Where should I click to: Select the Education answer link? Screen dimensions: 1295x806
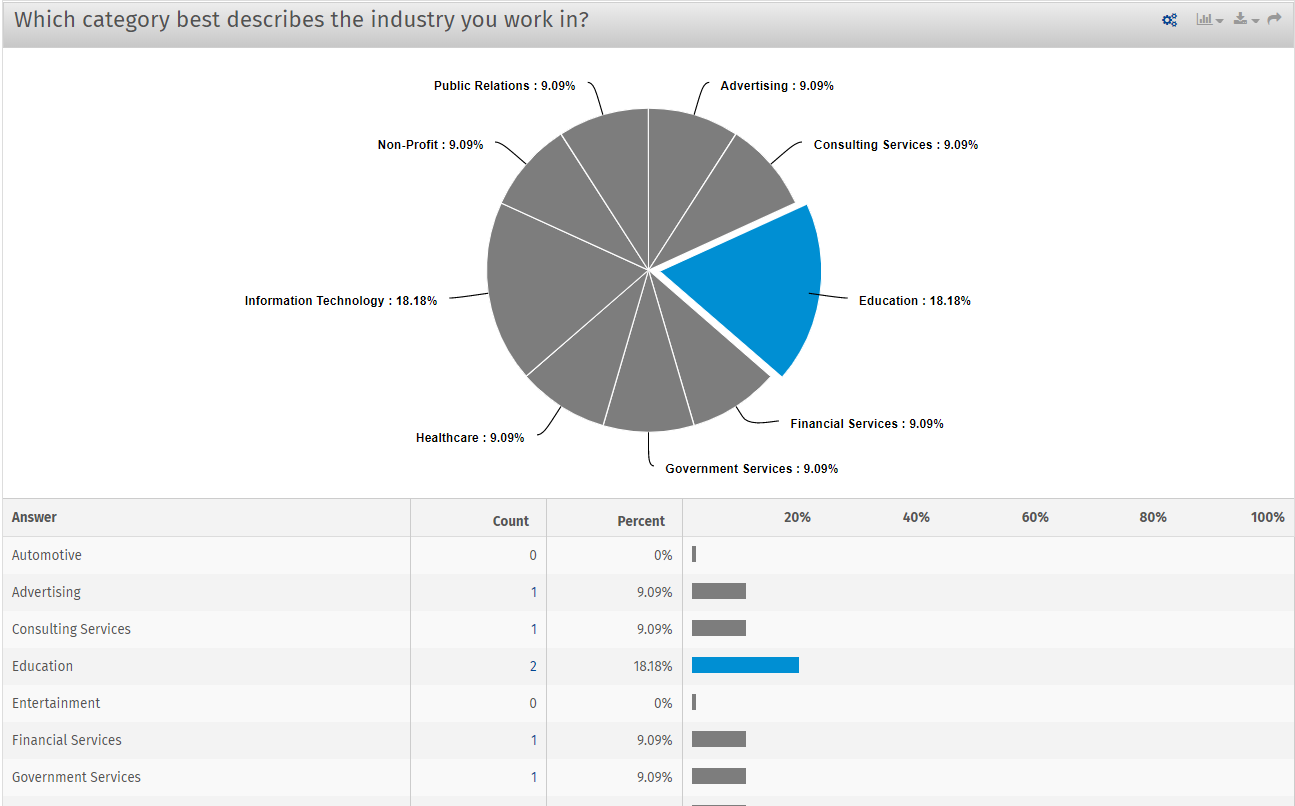[41, 665]
